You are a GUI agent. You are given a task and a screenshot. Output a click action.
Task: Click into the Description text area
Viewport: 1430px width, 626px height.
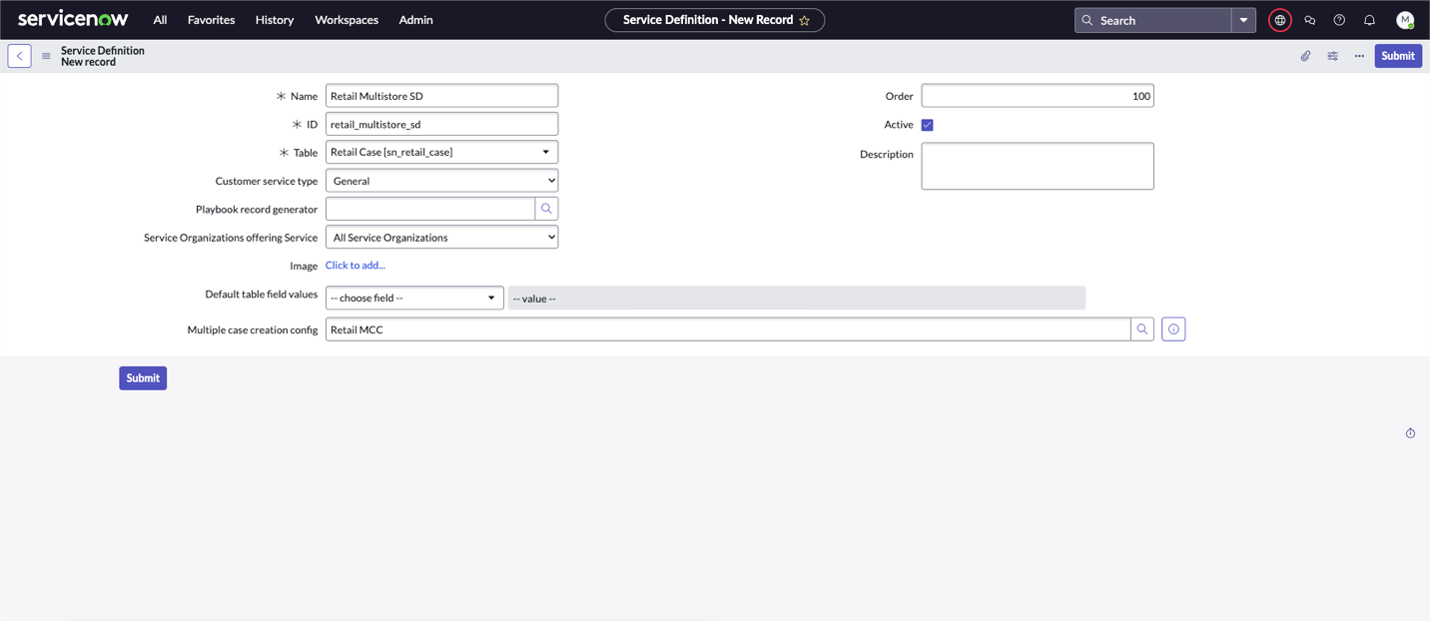tap(1037, 166)
